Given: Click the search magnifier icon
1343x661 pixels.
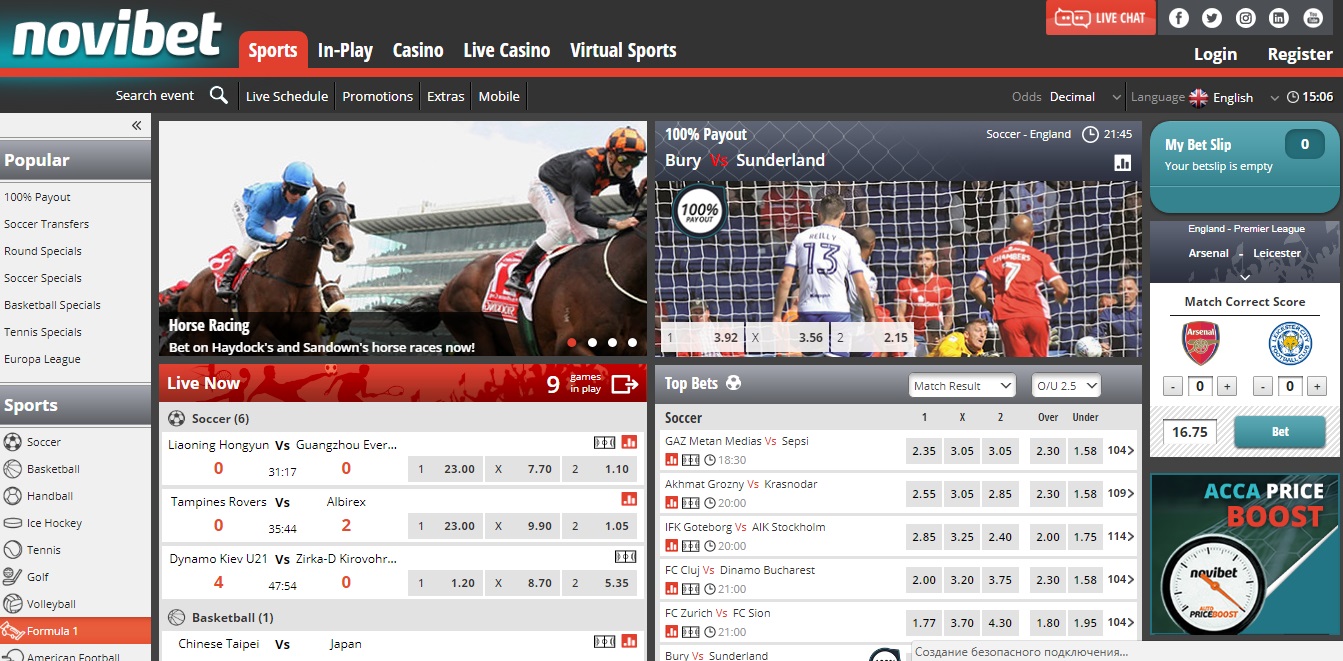Looking at the screenshot, I should [219, 96].
